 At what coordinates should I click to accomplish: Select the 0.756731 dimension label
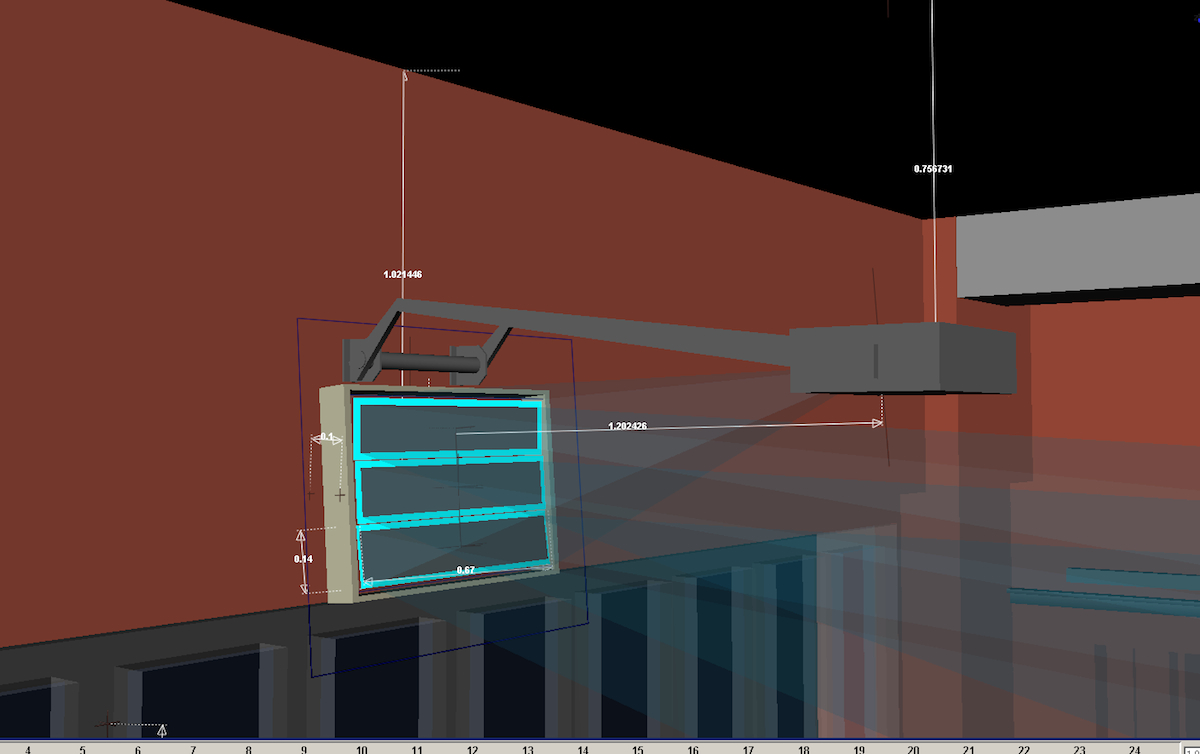(932, 169)
